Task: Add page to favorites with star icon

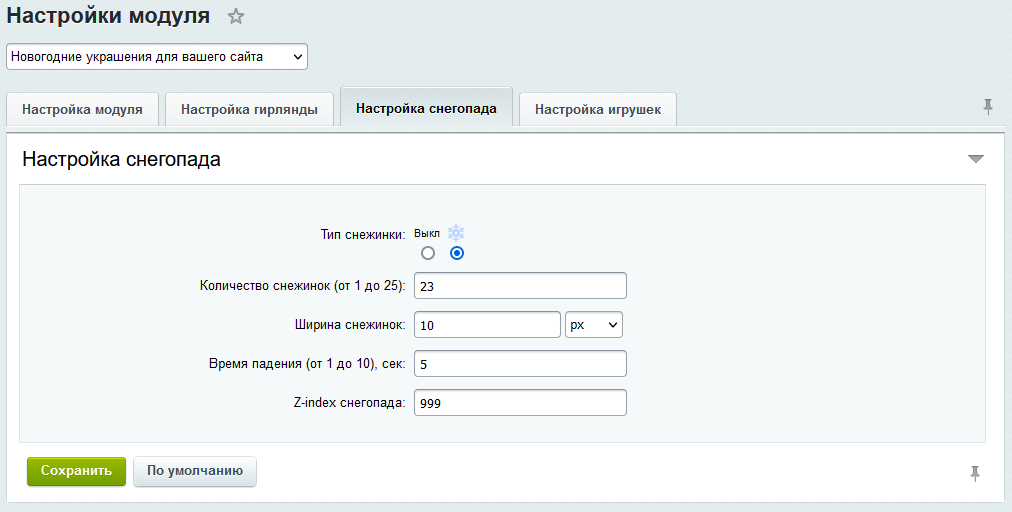Action: pos(236,16)
